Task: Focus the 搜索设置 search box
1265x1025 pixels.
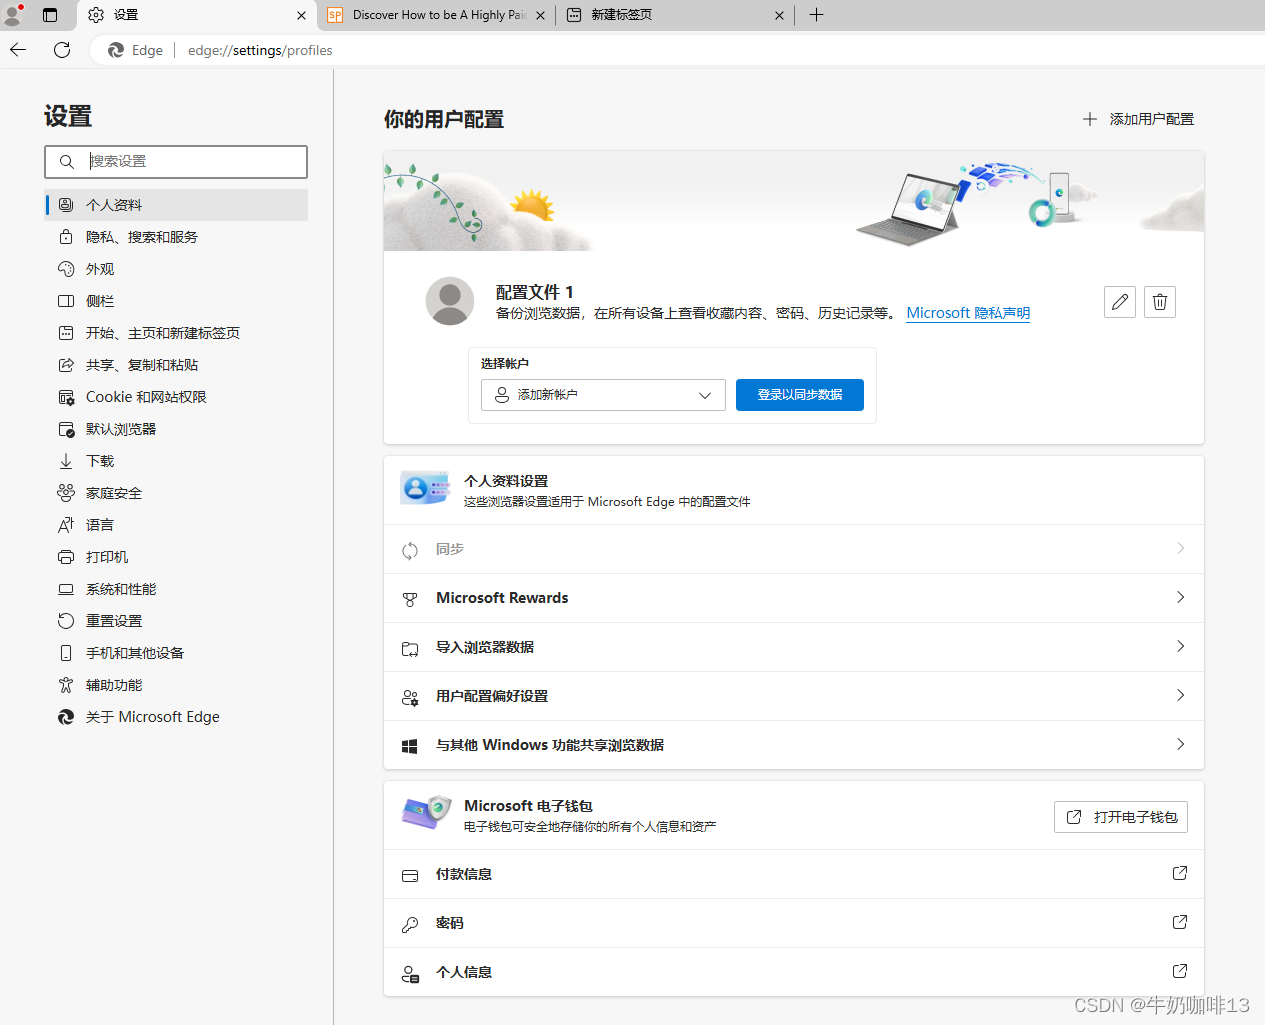Action: click(176, 162)
